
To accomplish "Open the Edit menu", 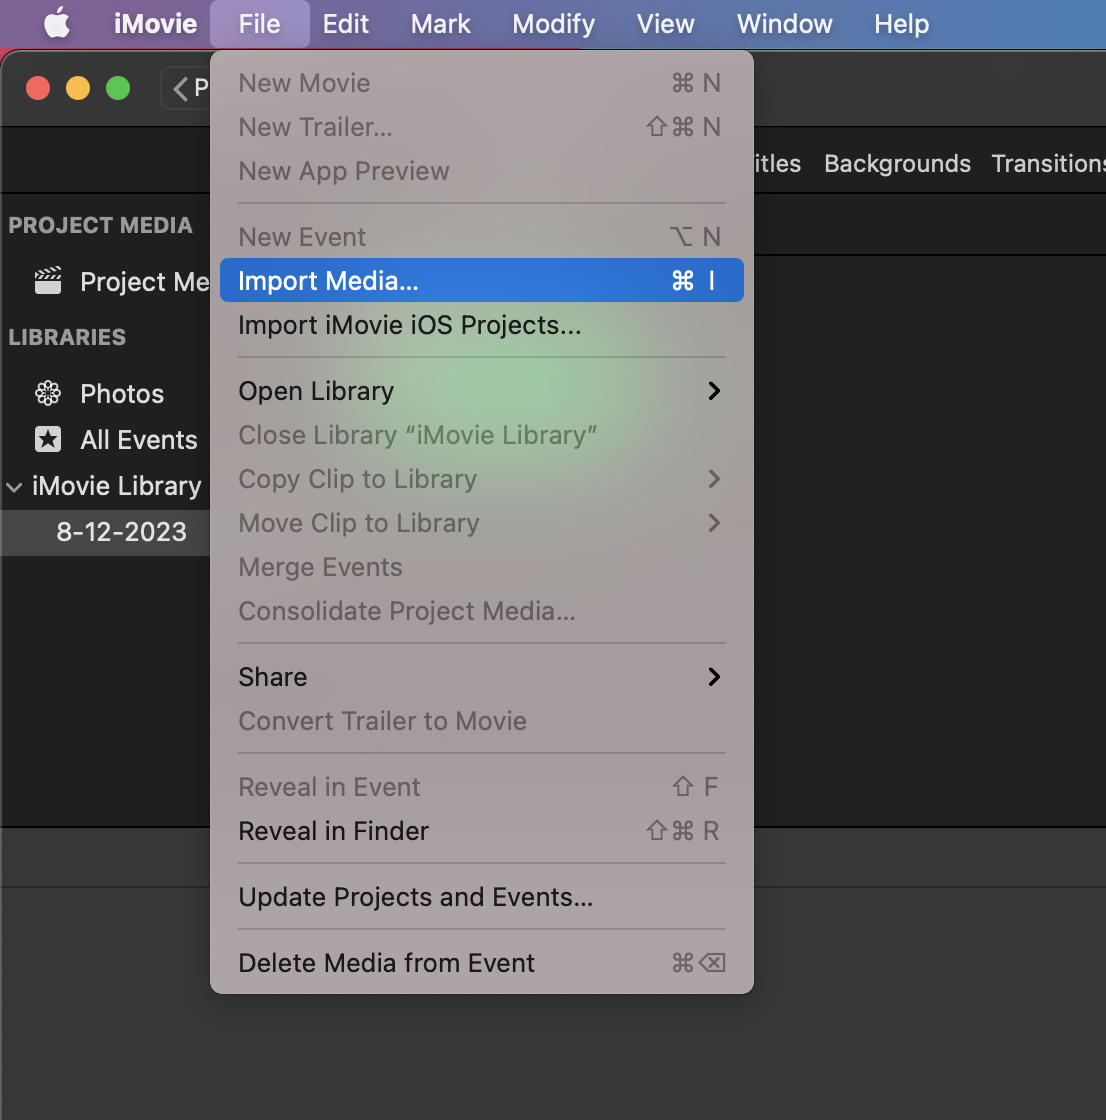I will 345,24.
